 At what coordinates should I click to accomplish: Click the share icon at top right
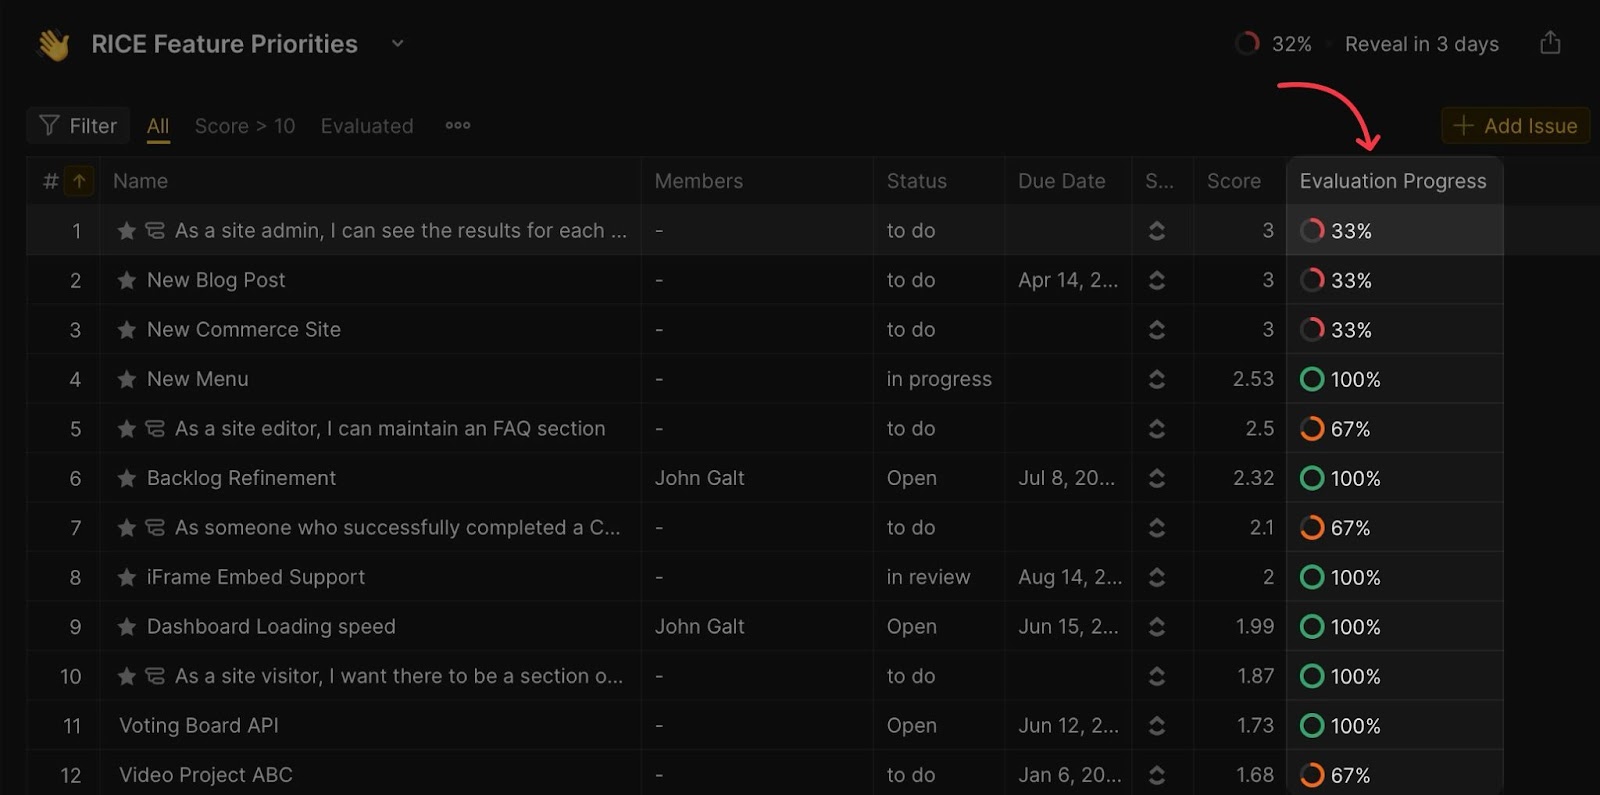[x=1550, y=43]
